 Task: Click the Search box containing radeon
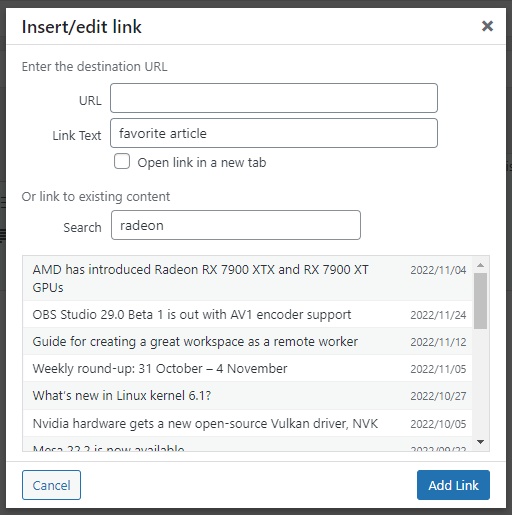click(236, 225)
